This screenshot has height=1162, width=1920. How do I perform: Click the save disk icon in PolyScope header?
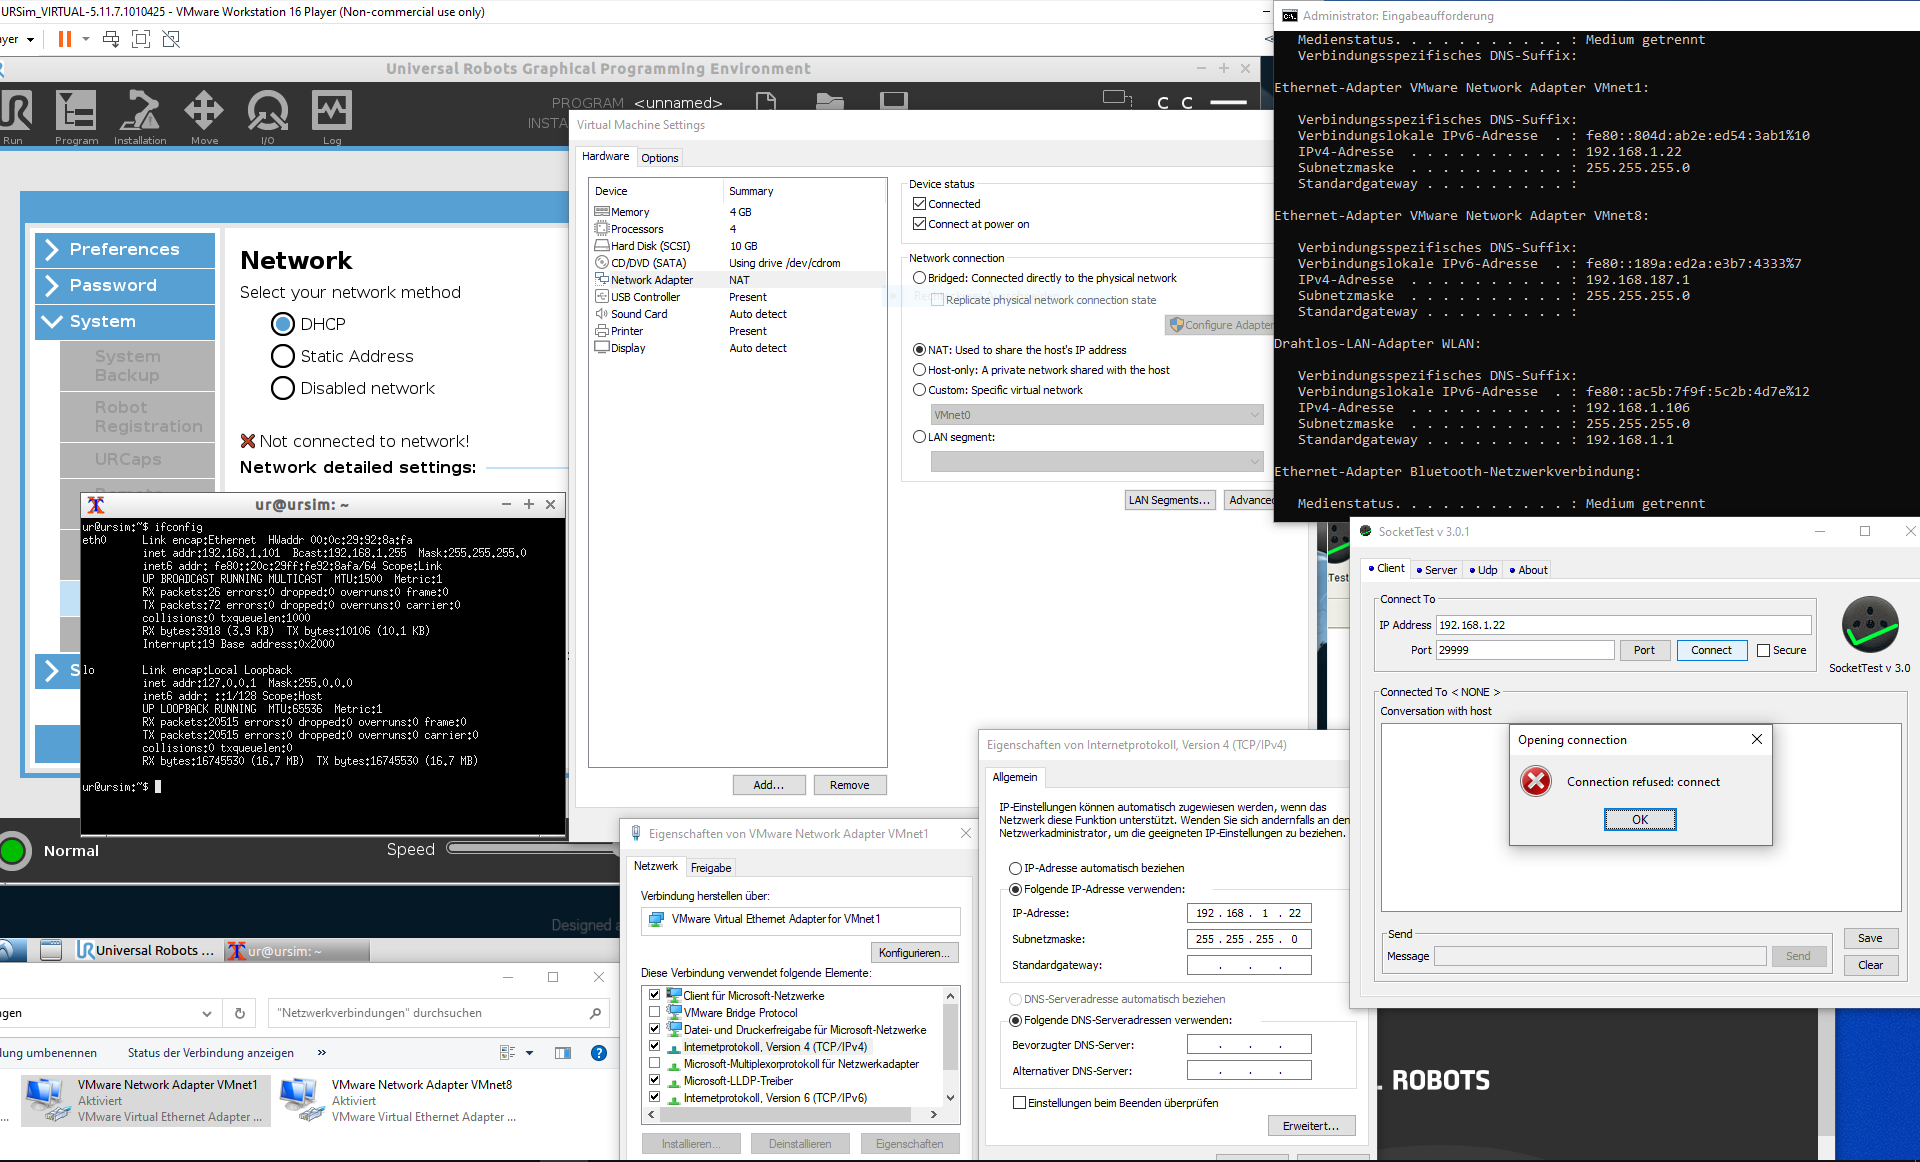[894, 100]
